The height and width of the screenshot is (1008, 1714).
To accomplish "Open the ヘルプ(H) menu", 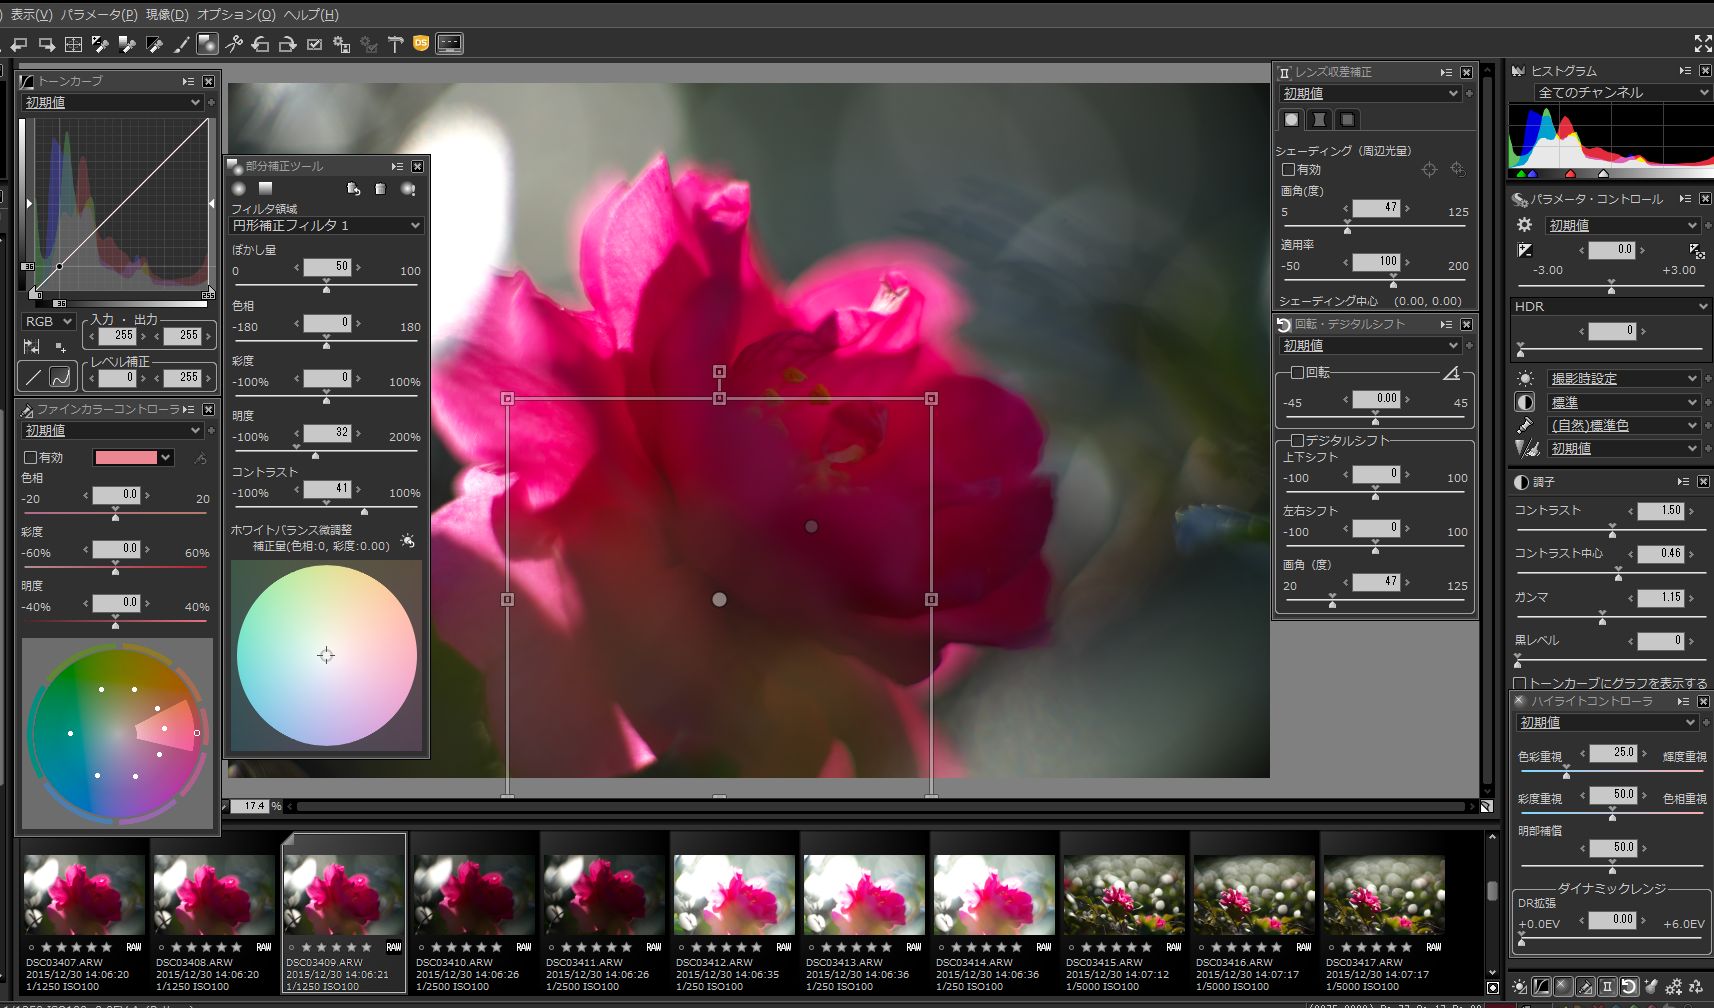I will click(x=311, y=14).
